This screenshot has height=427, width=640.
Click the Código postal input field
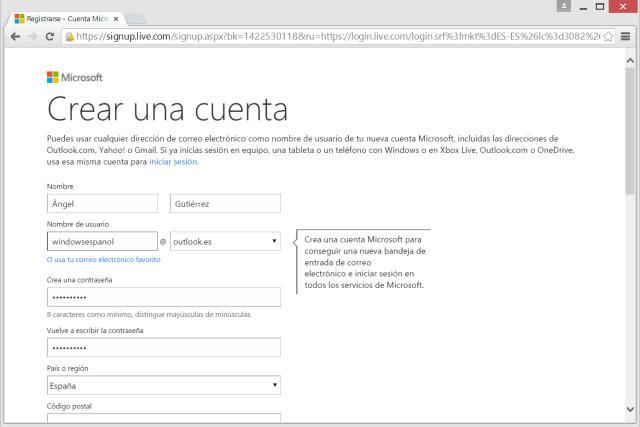tap(164, 418)
